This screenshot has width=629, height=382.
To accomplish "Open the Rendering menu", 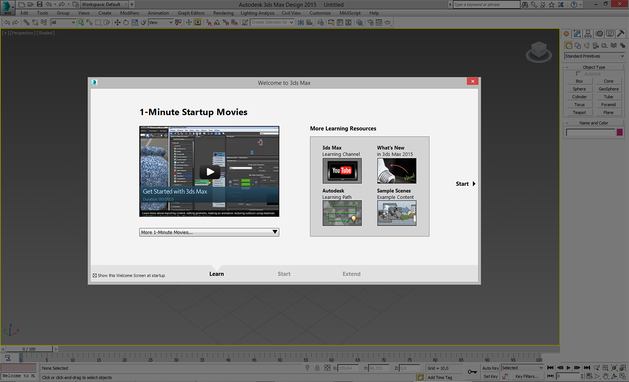I will coord(223,13).
